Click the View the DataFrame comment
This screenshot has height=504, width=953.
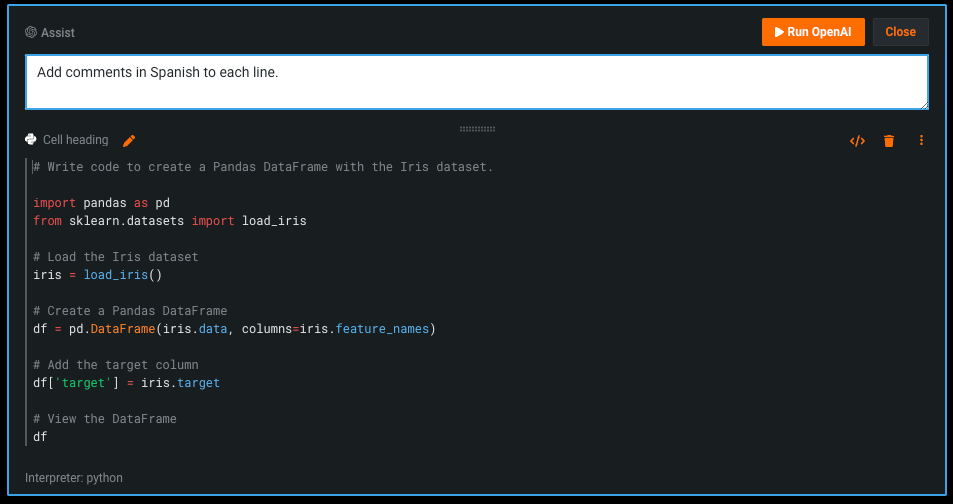point(105,419)
